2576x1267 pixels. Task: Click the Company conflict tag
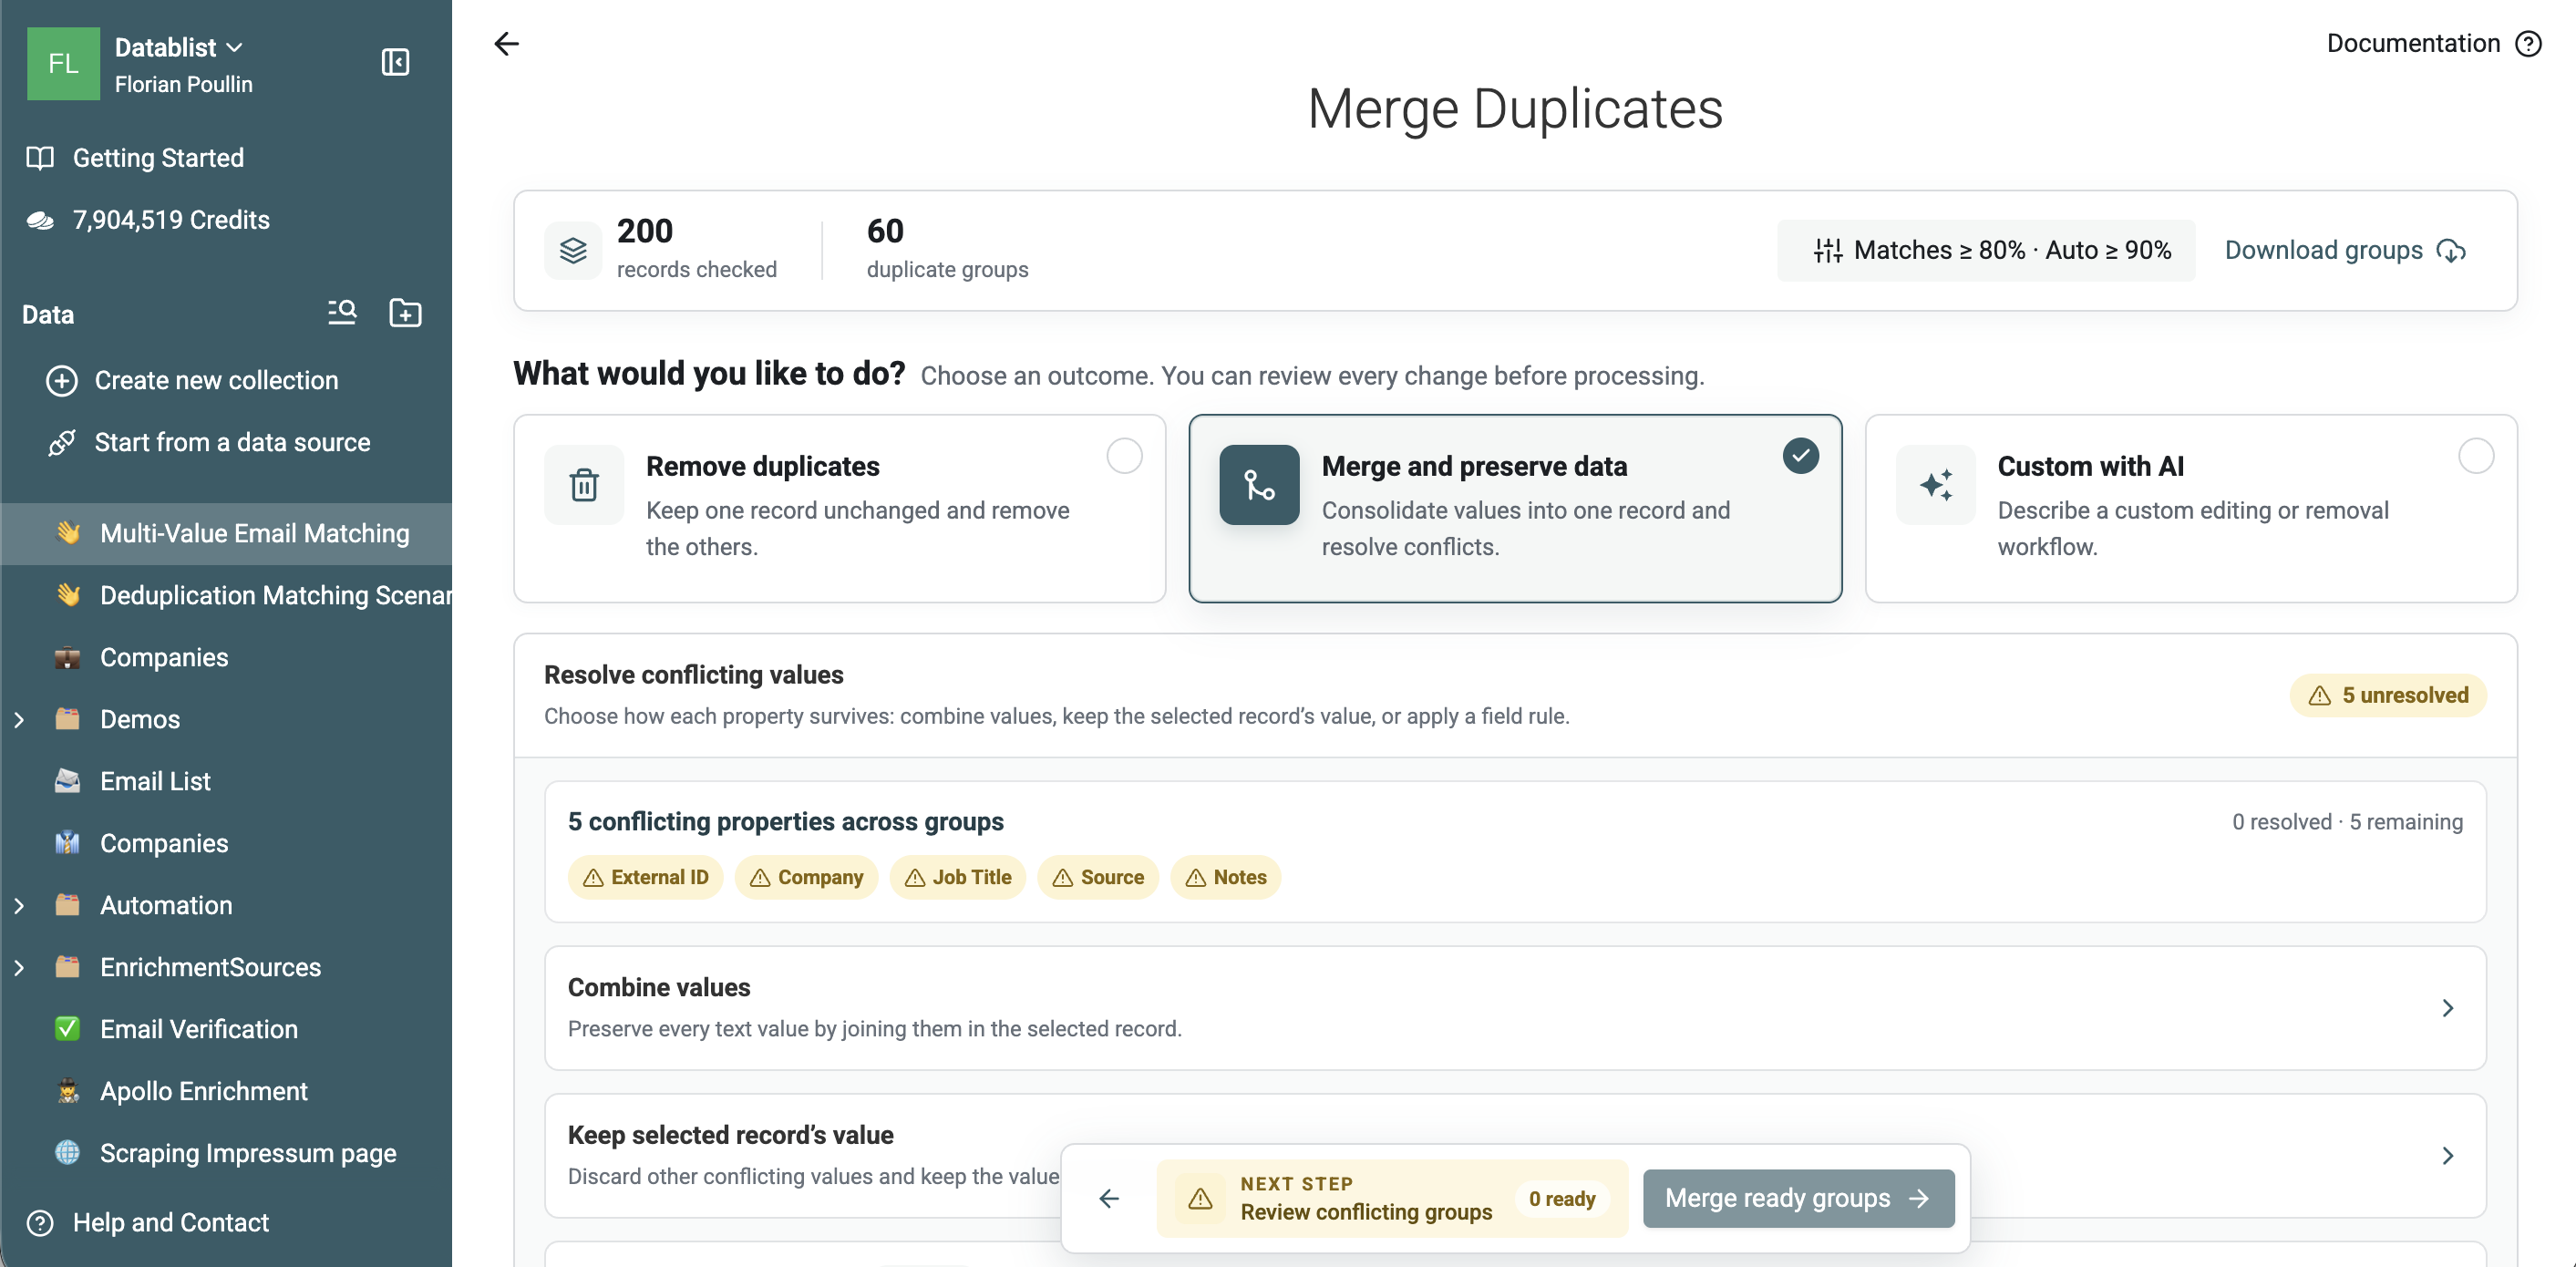click(x=806, y=877)
